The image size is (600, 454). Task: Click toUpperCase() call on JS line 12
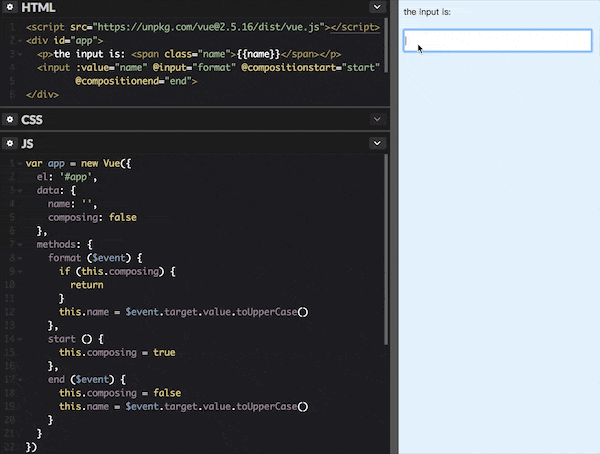(272, 312)
